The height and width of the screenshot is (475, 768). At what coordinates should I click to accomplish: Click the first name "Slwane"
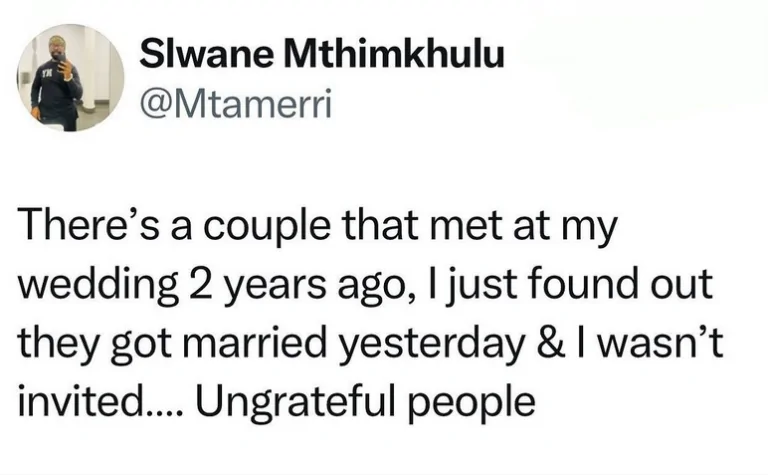(203, 56)
